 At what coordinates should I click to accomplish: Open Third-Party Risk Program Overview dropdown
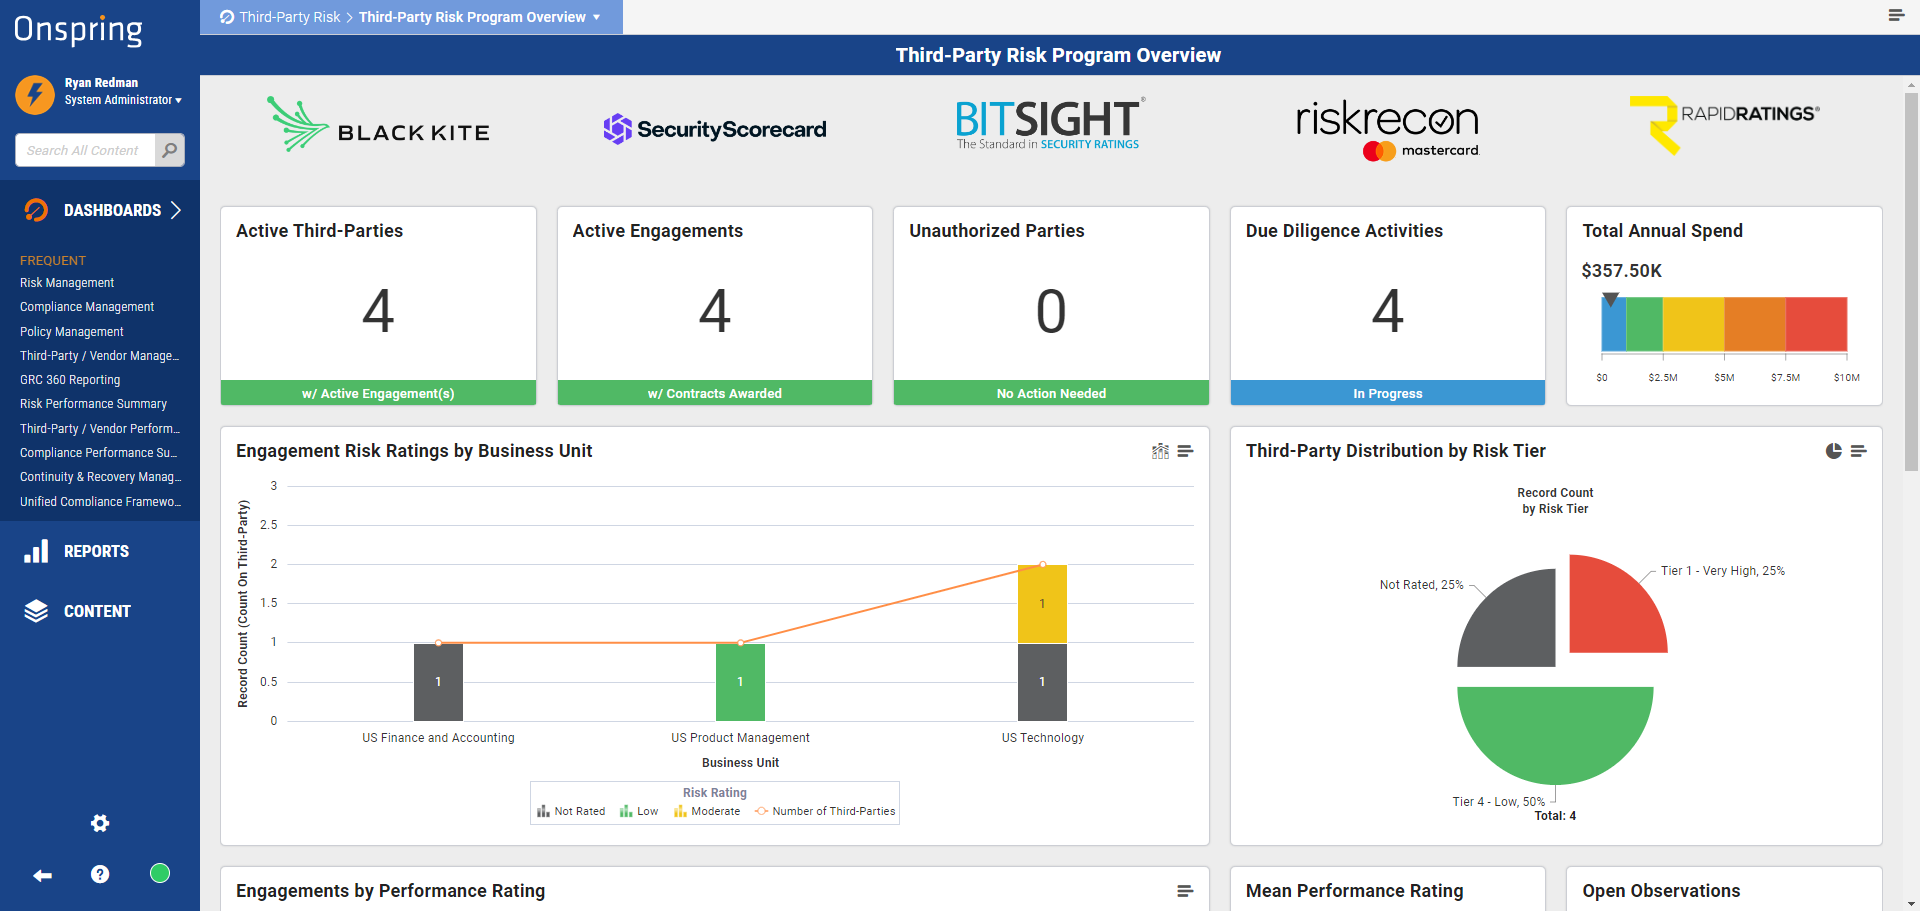(597, 17)
